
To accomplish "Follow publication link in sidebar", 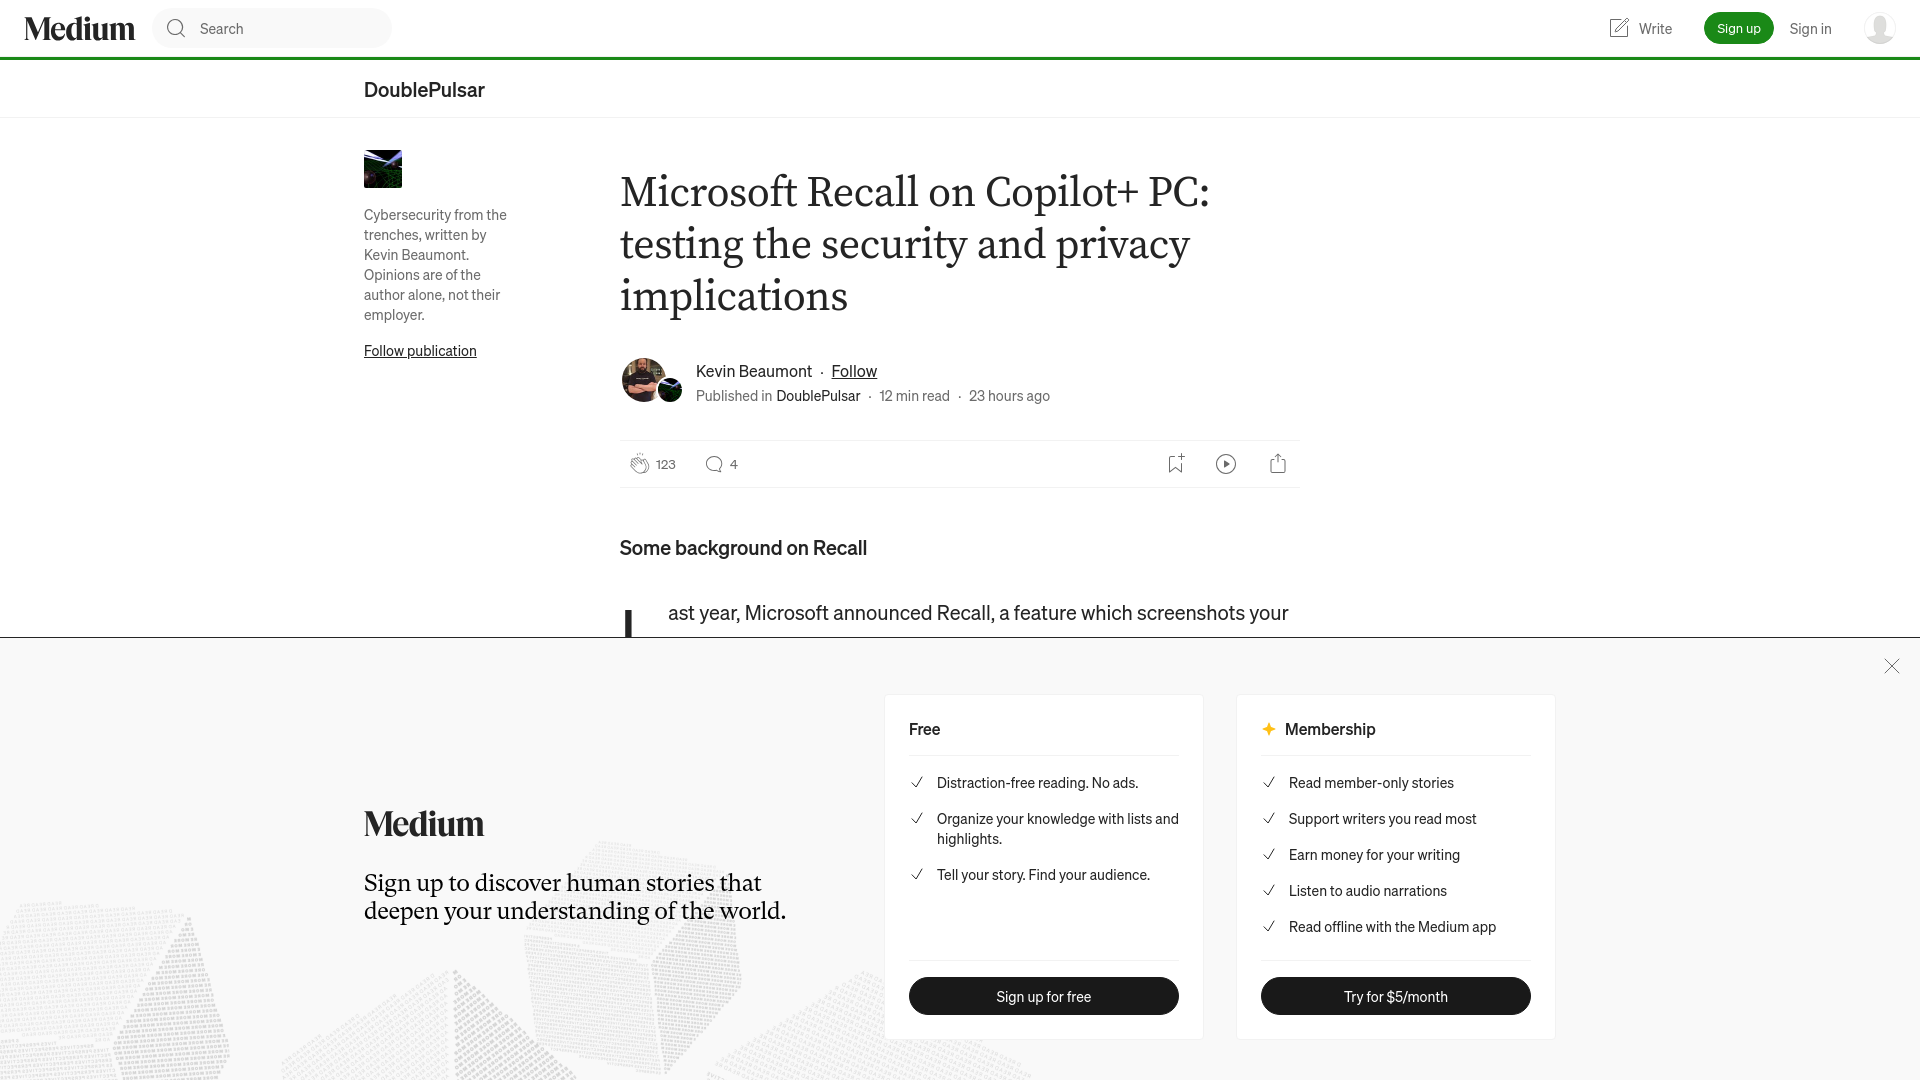I will [420, 350].
